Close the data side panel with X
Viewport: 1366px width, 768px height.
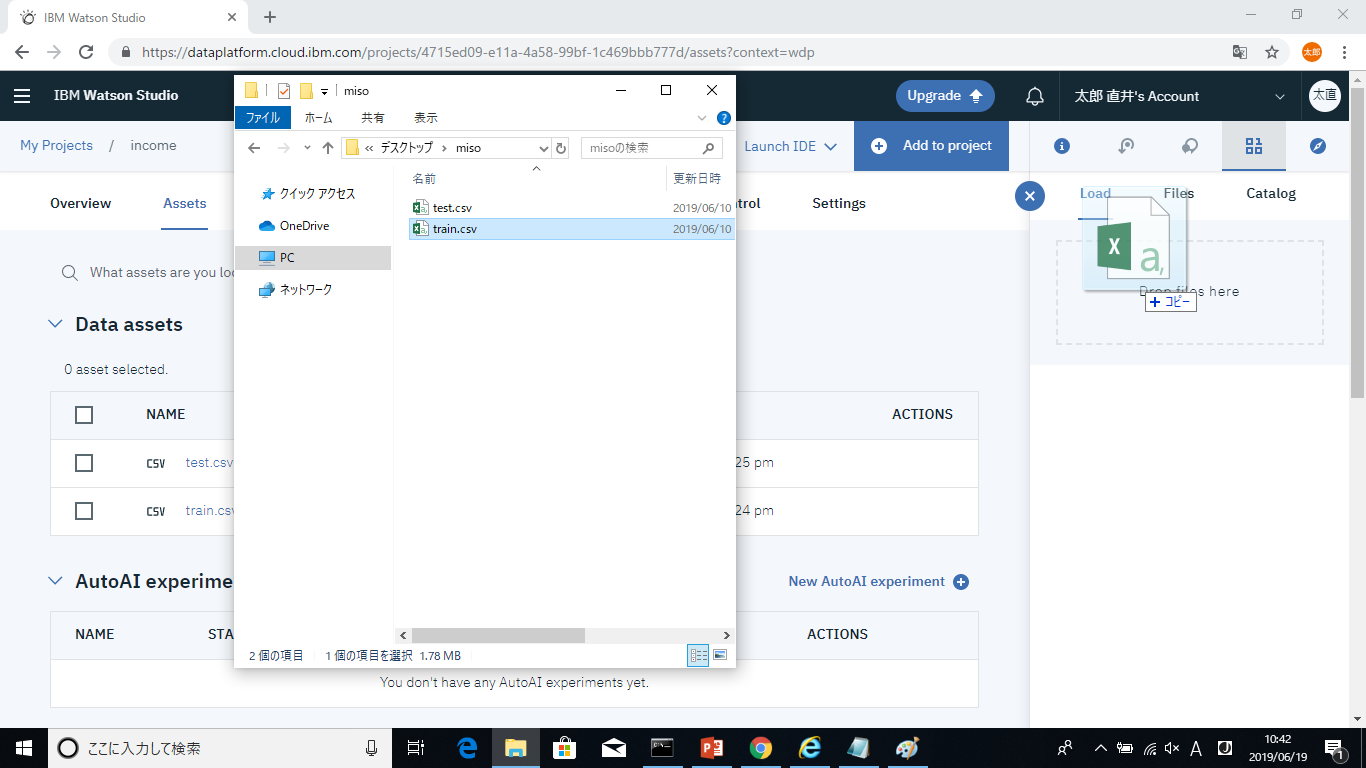click(x=1030, y=195)
